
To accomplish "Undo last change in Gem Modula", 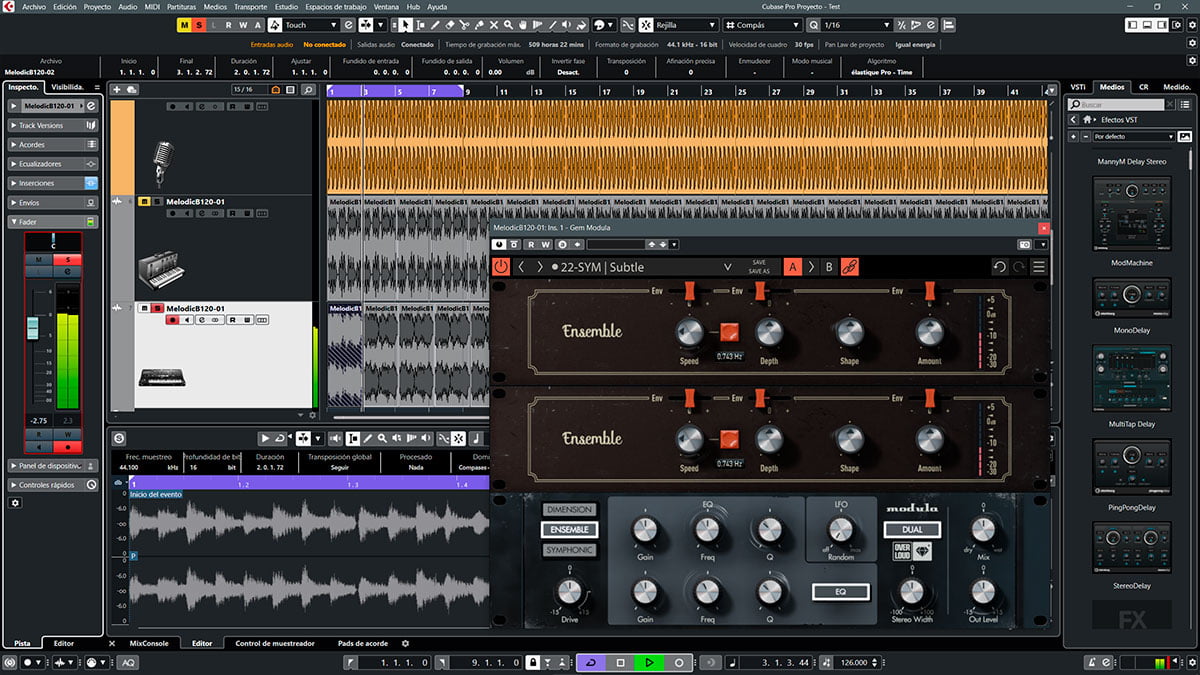I will point(999,267).
